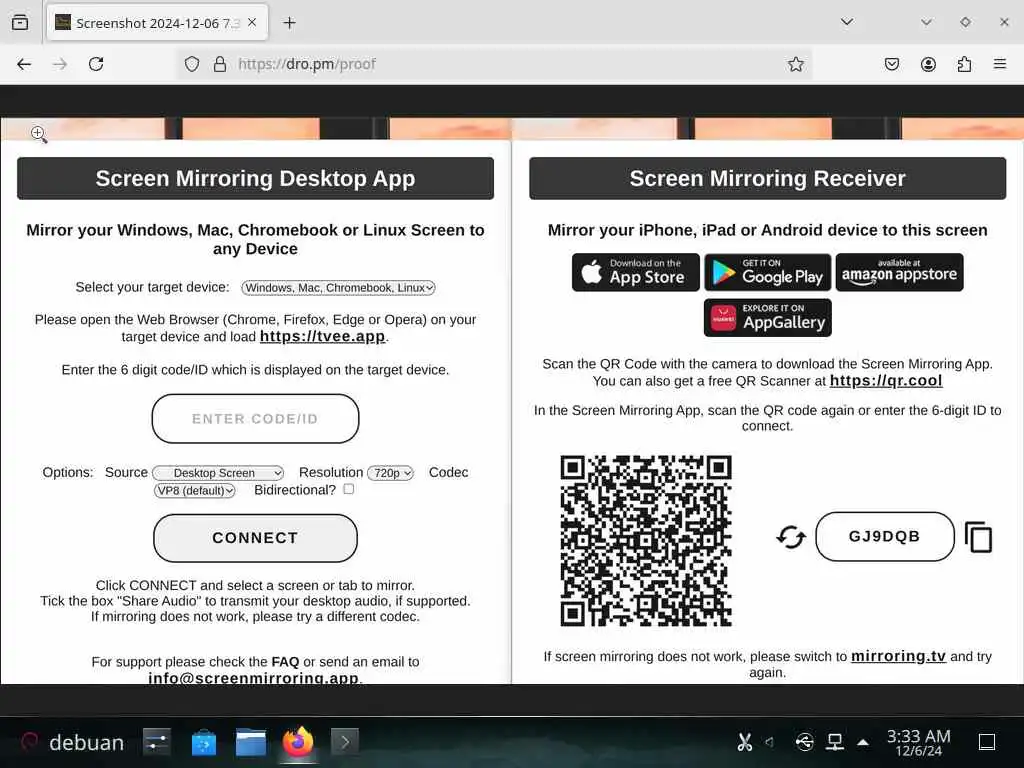Open a new tab with the plus icon
This screenshot has width=1024, height=768.
[289, 23]
